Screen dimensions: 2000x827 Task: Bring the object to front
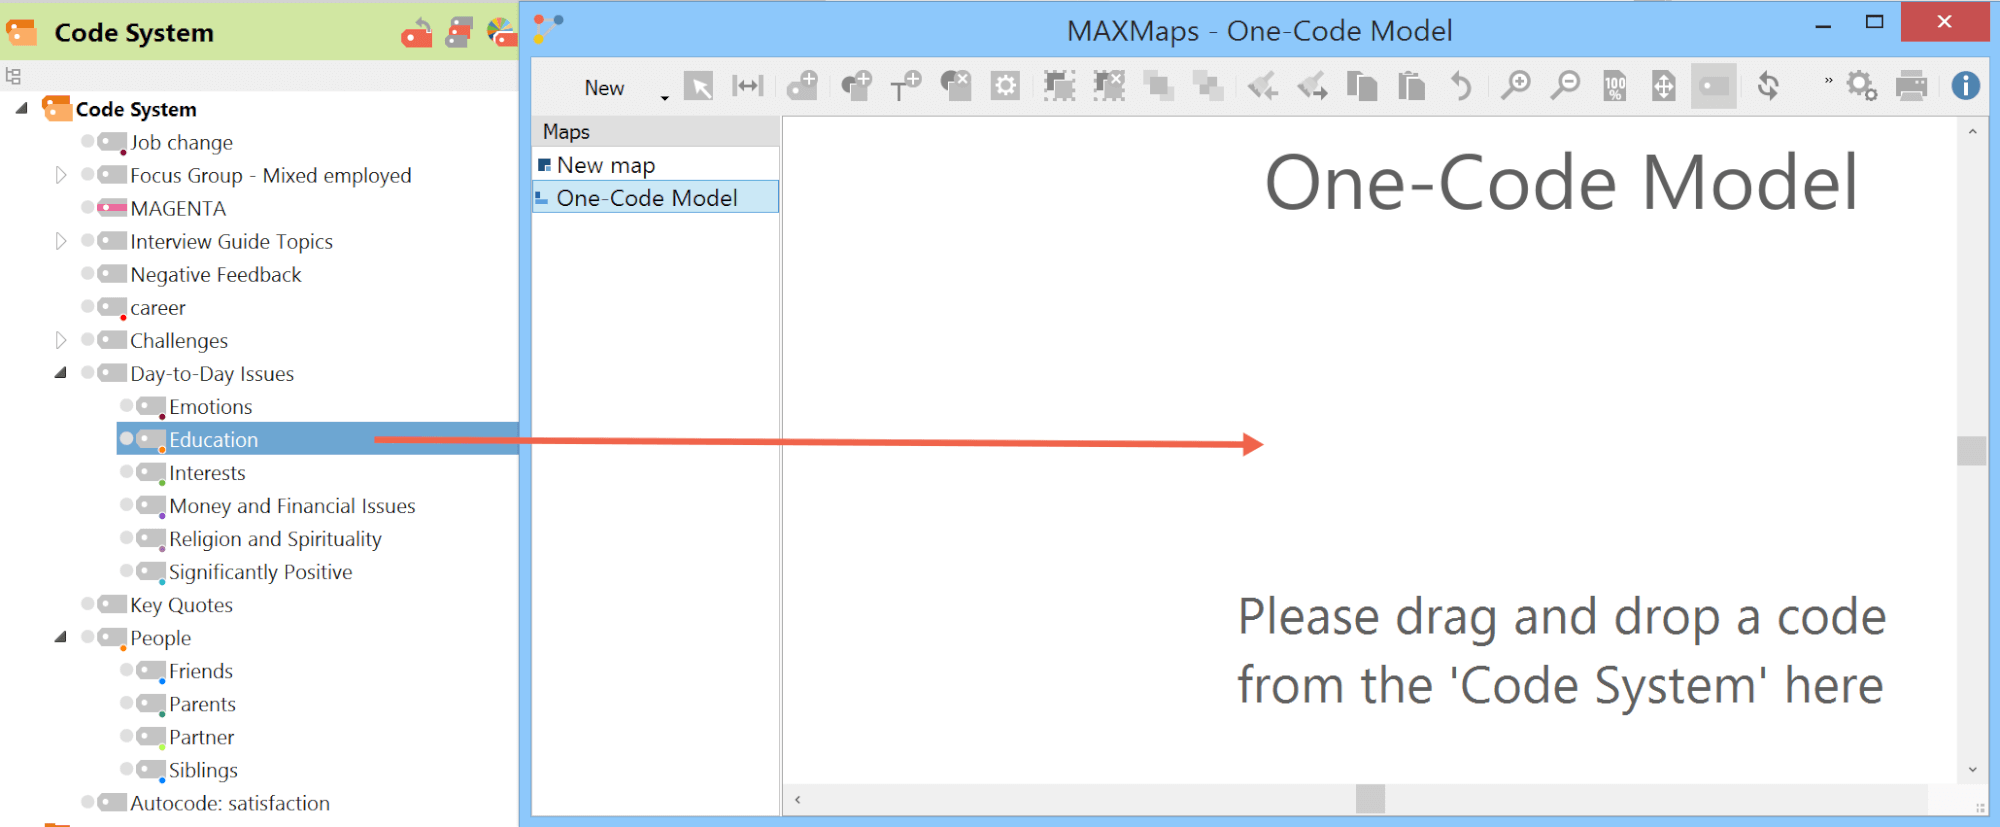point(1159,86)
